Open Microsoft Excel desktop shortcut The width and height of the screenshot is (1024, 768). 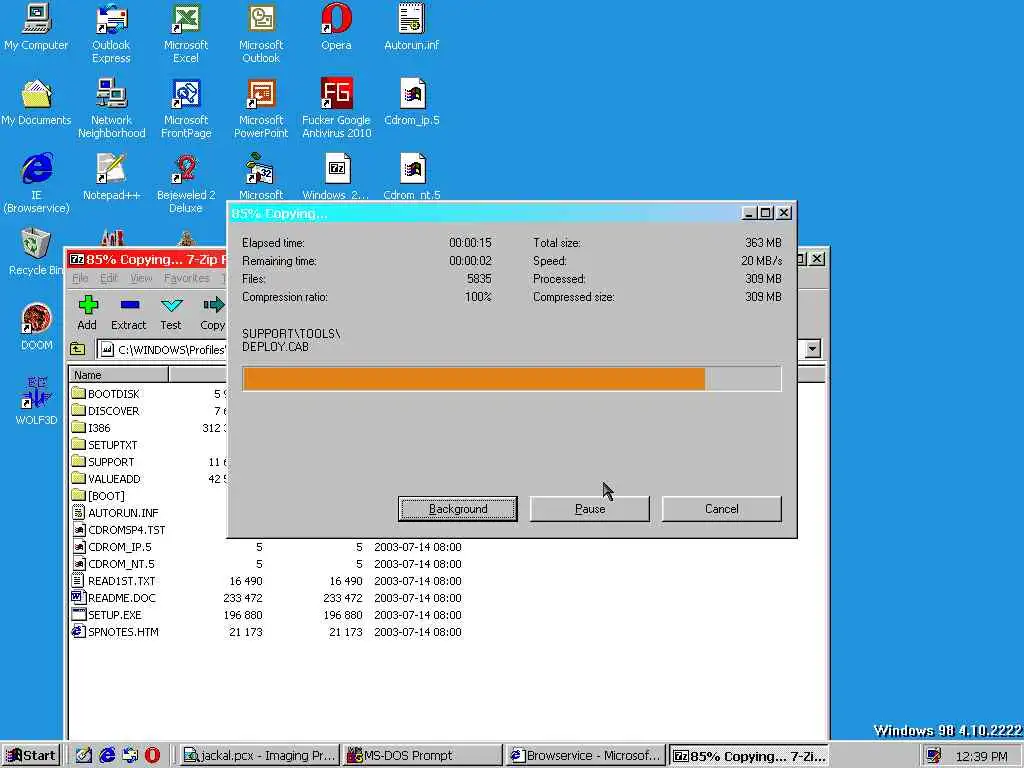pos(186,33)
